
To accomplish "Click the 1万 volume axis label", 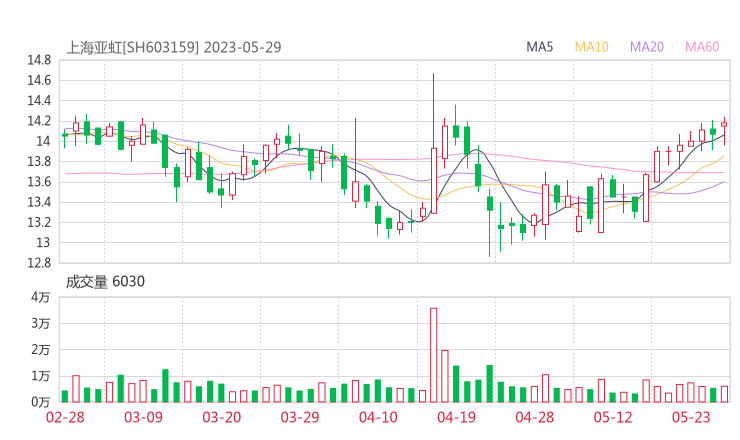I will 41,376.
